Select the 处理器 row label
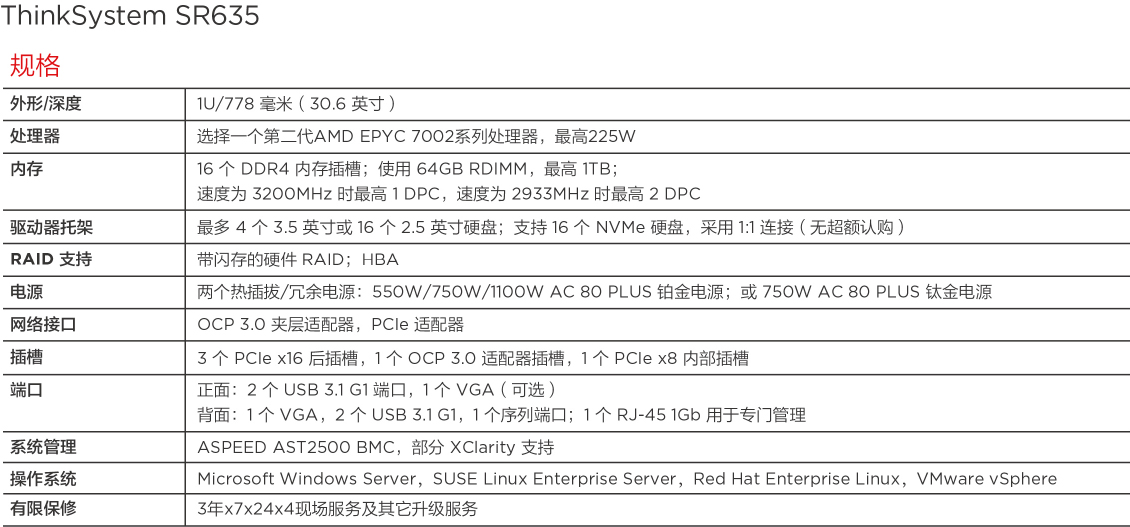 35,136
